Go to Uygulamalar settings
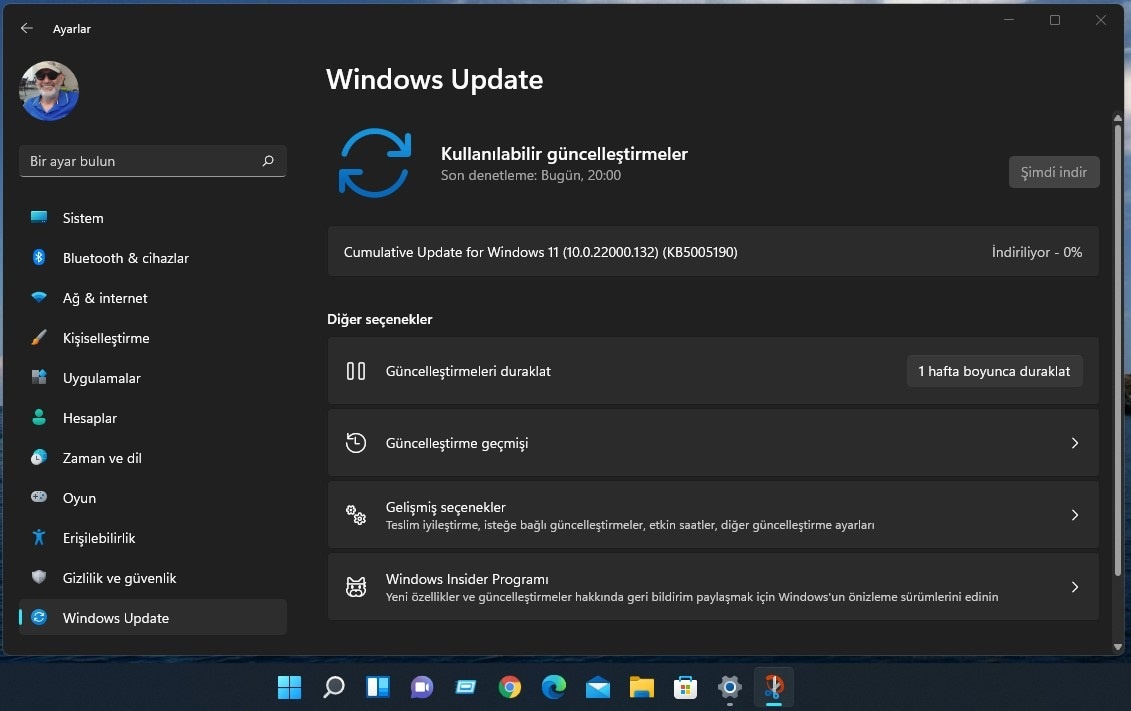This screenshot has width=1131, height=711. pos(153,378)
